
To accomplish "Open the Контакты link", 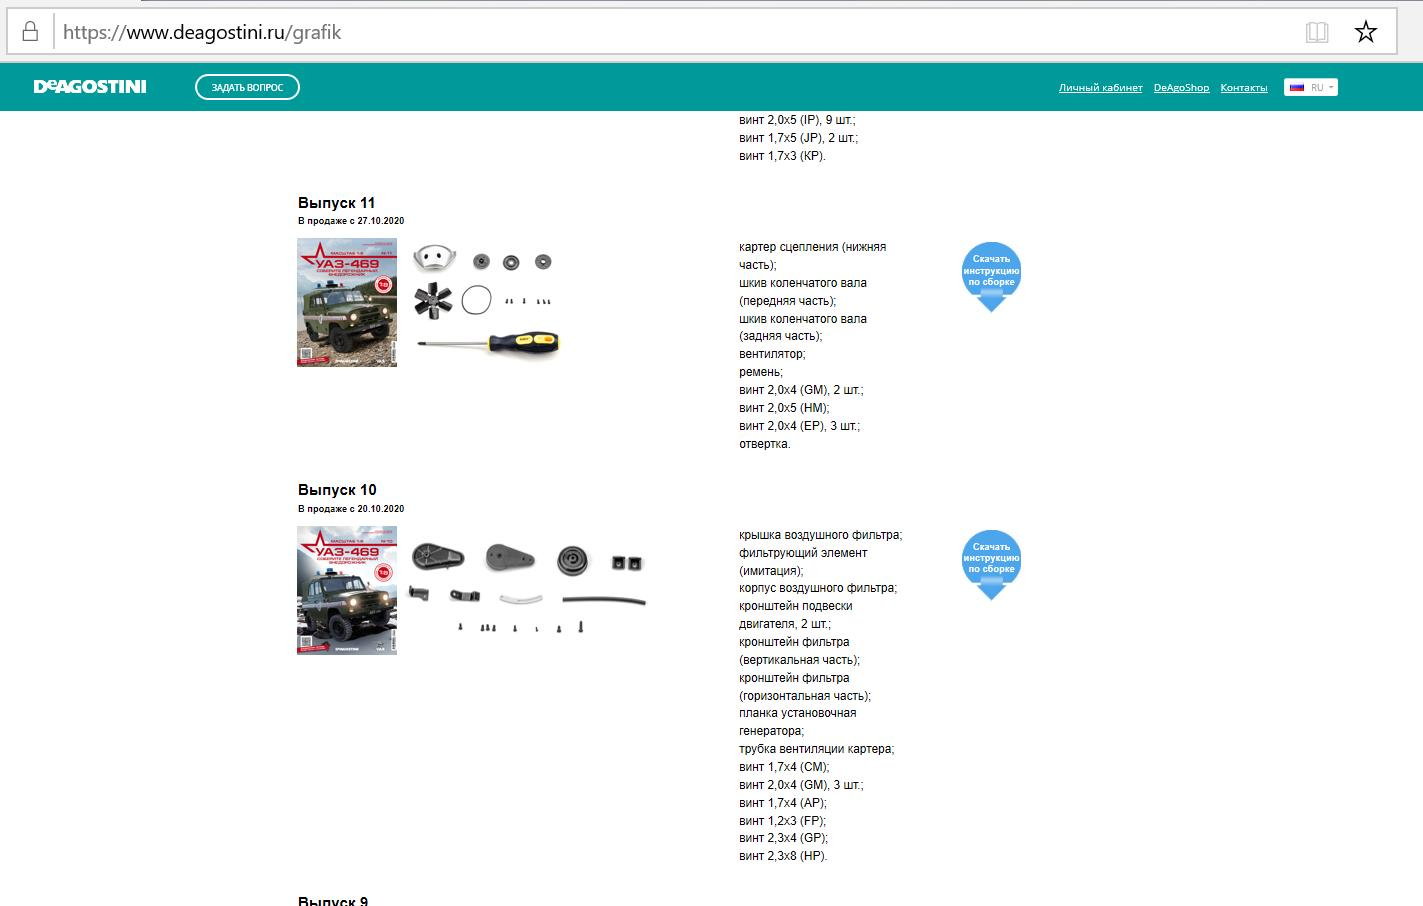I will (1244, 88).
